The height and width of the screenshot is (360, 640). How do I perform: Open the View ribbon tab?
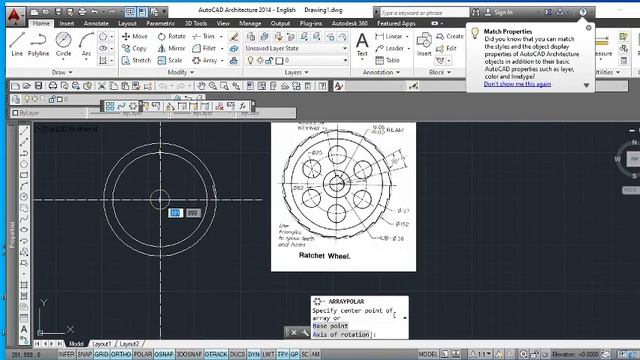[x=223, y=24]
